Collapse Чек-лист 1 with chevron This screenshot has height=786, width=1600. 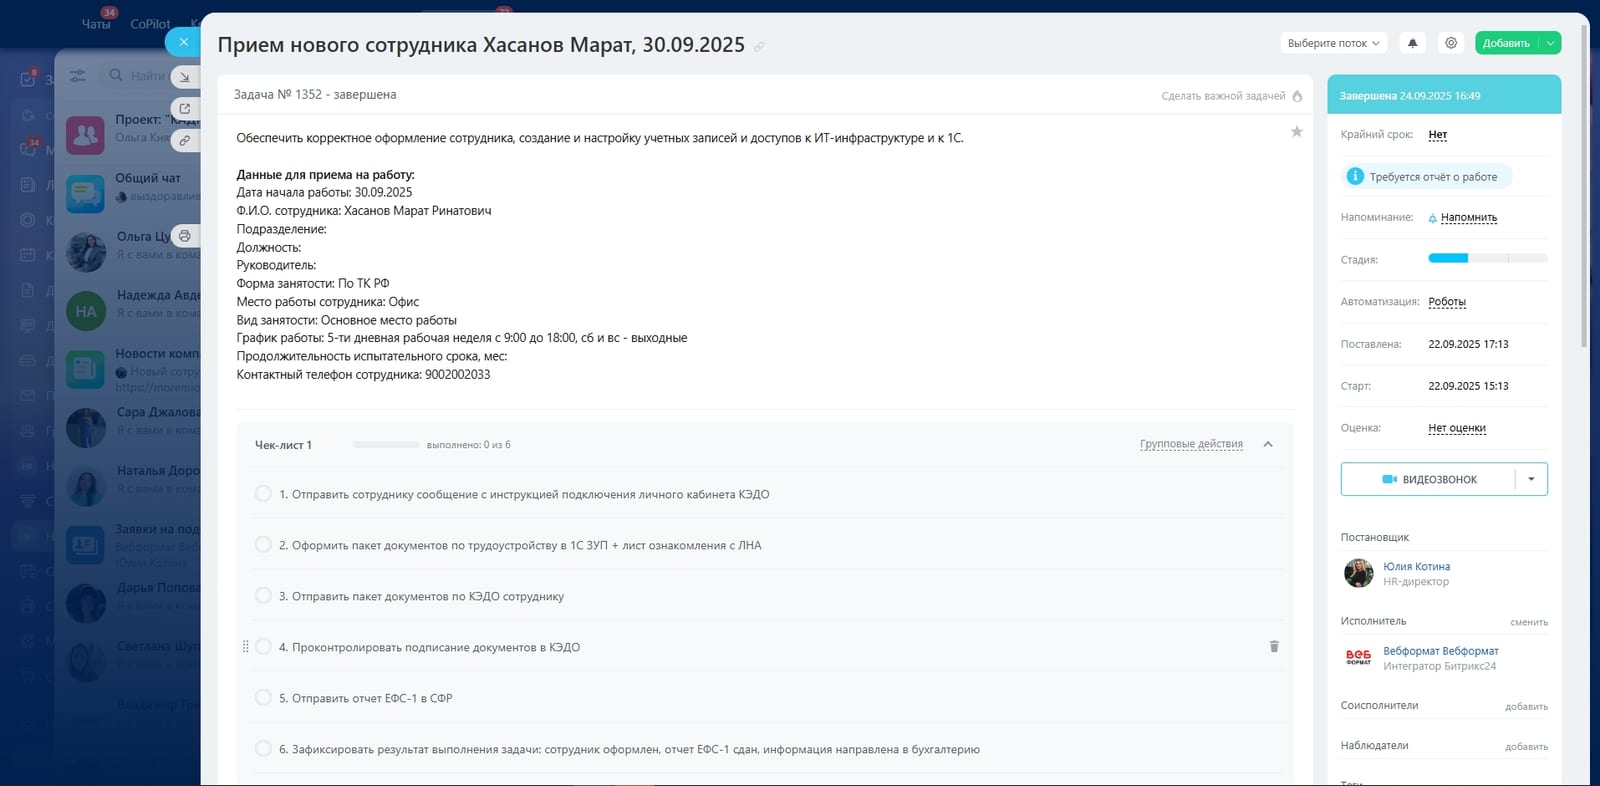click(1268, 445)
